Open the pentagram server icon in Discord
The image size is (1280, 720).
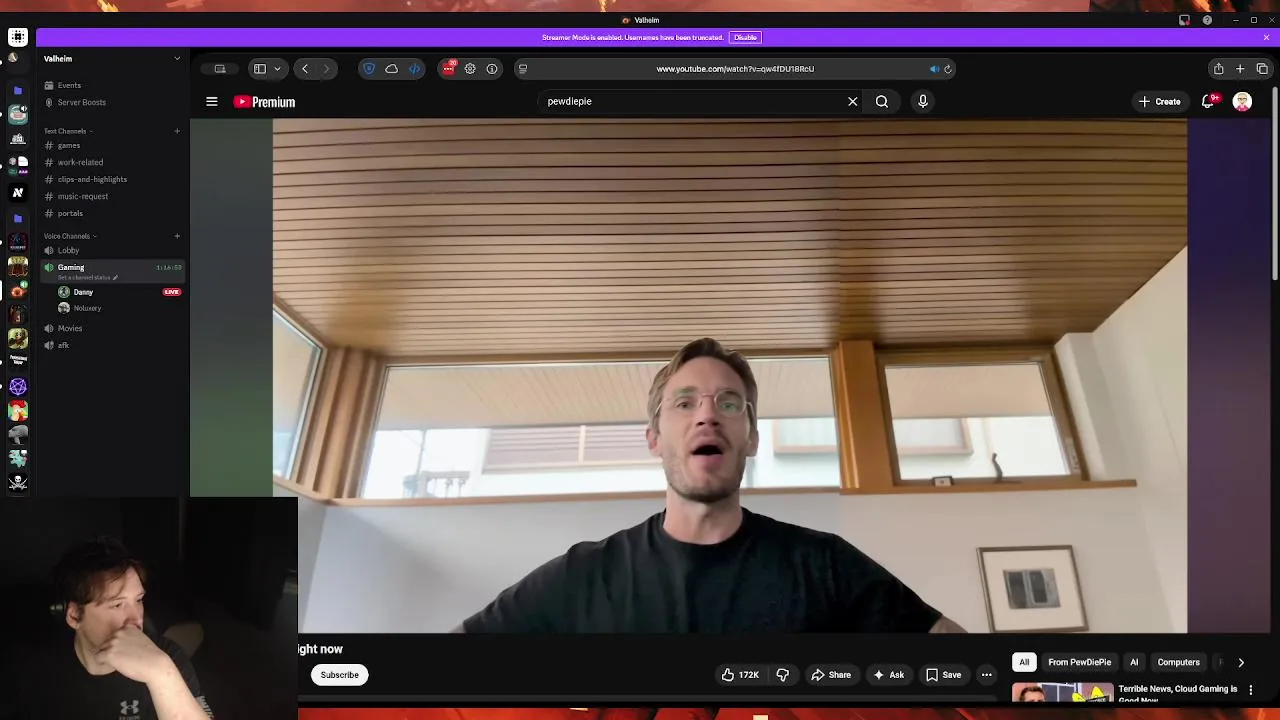point(17,387)
